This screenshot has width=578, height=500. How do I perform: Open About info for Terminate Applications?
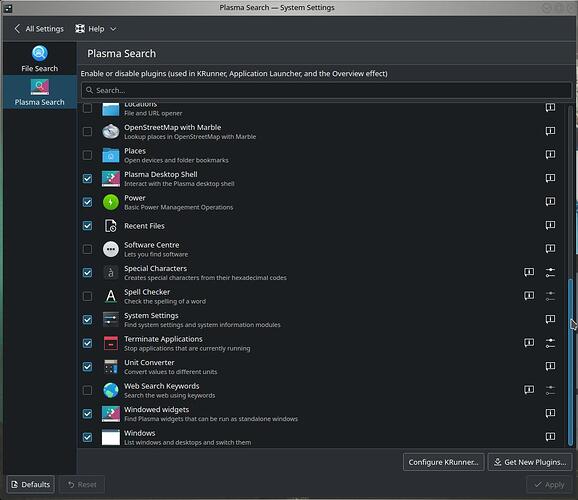[529, 343]
